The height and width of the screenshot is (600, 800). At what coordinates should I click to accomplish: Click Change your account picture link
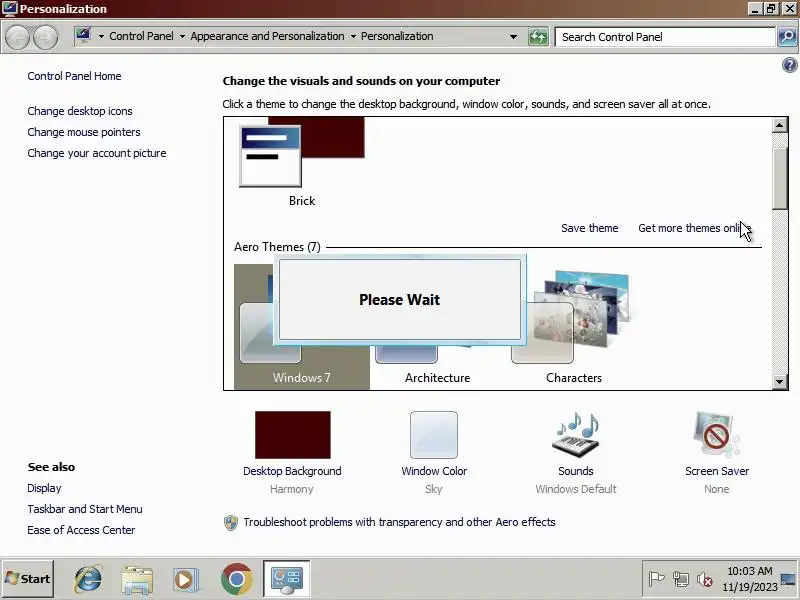click(x=97, y=153)
